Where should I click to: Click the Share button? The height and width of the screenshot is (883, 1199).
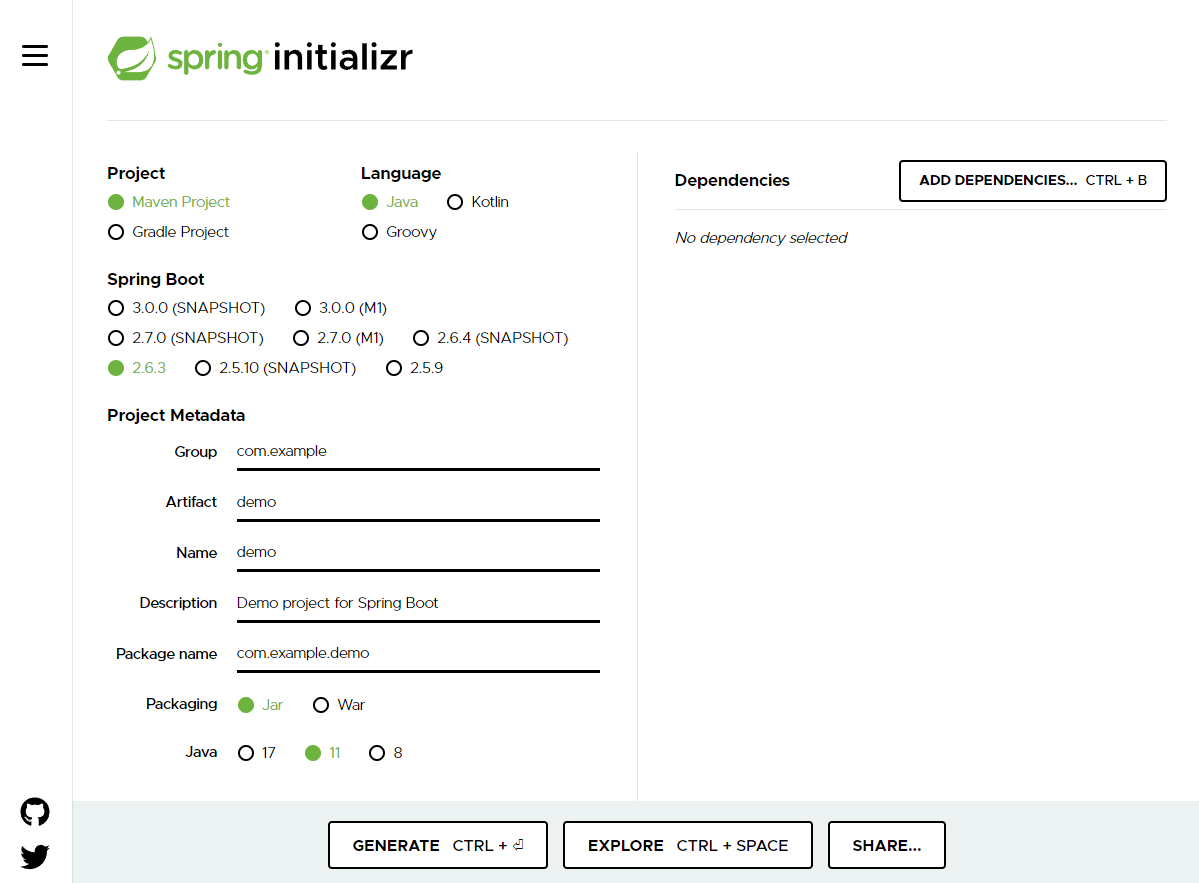click(x=887, y=845)
